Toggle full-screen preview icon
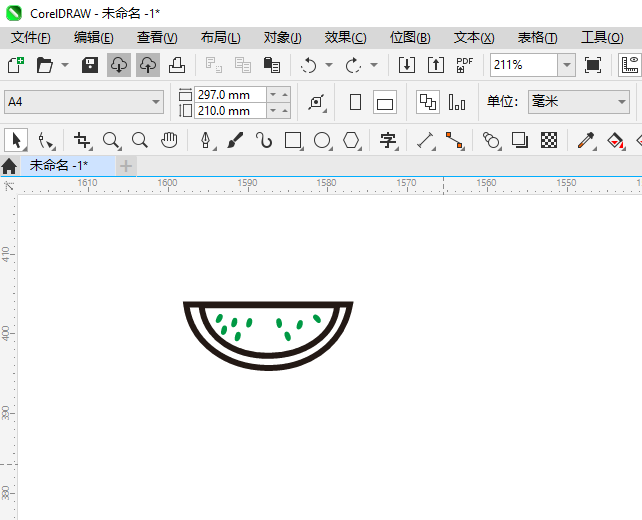 tap(593, 65)
